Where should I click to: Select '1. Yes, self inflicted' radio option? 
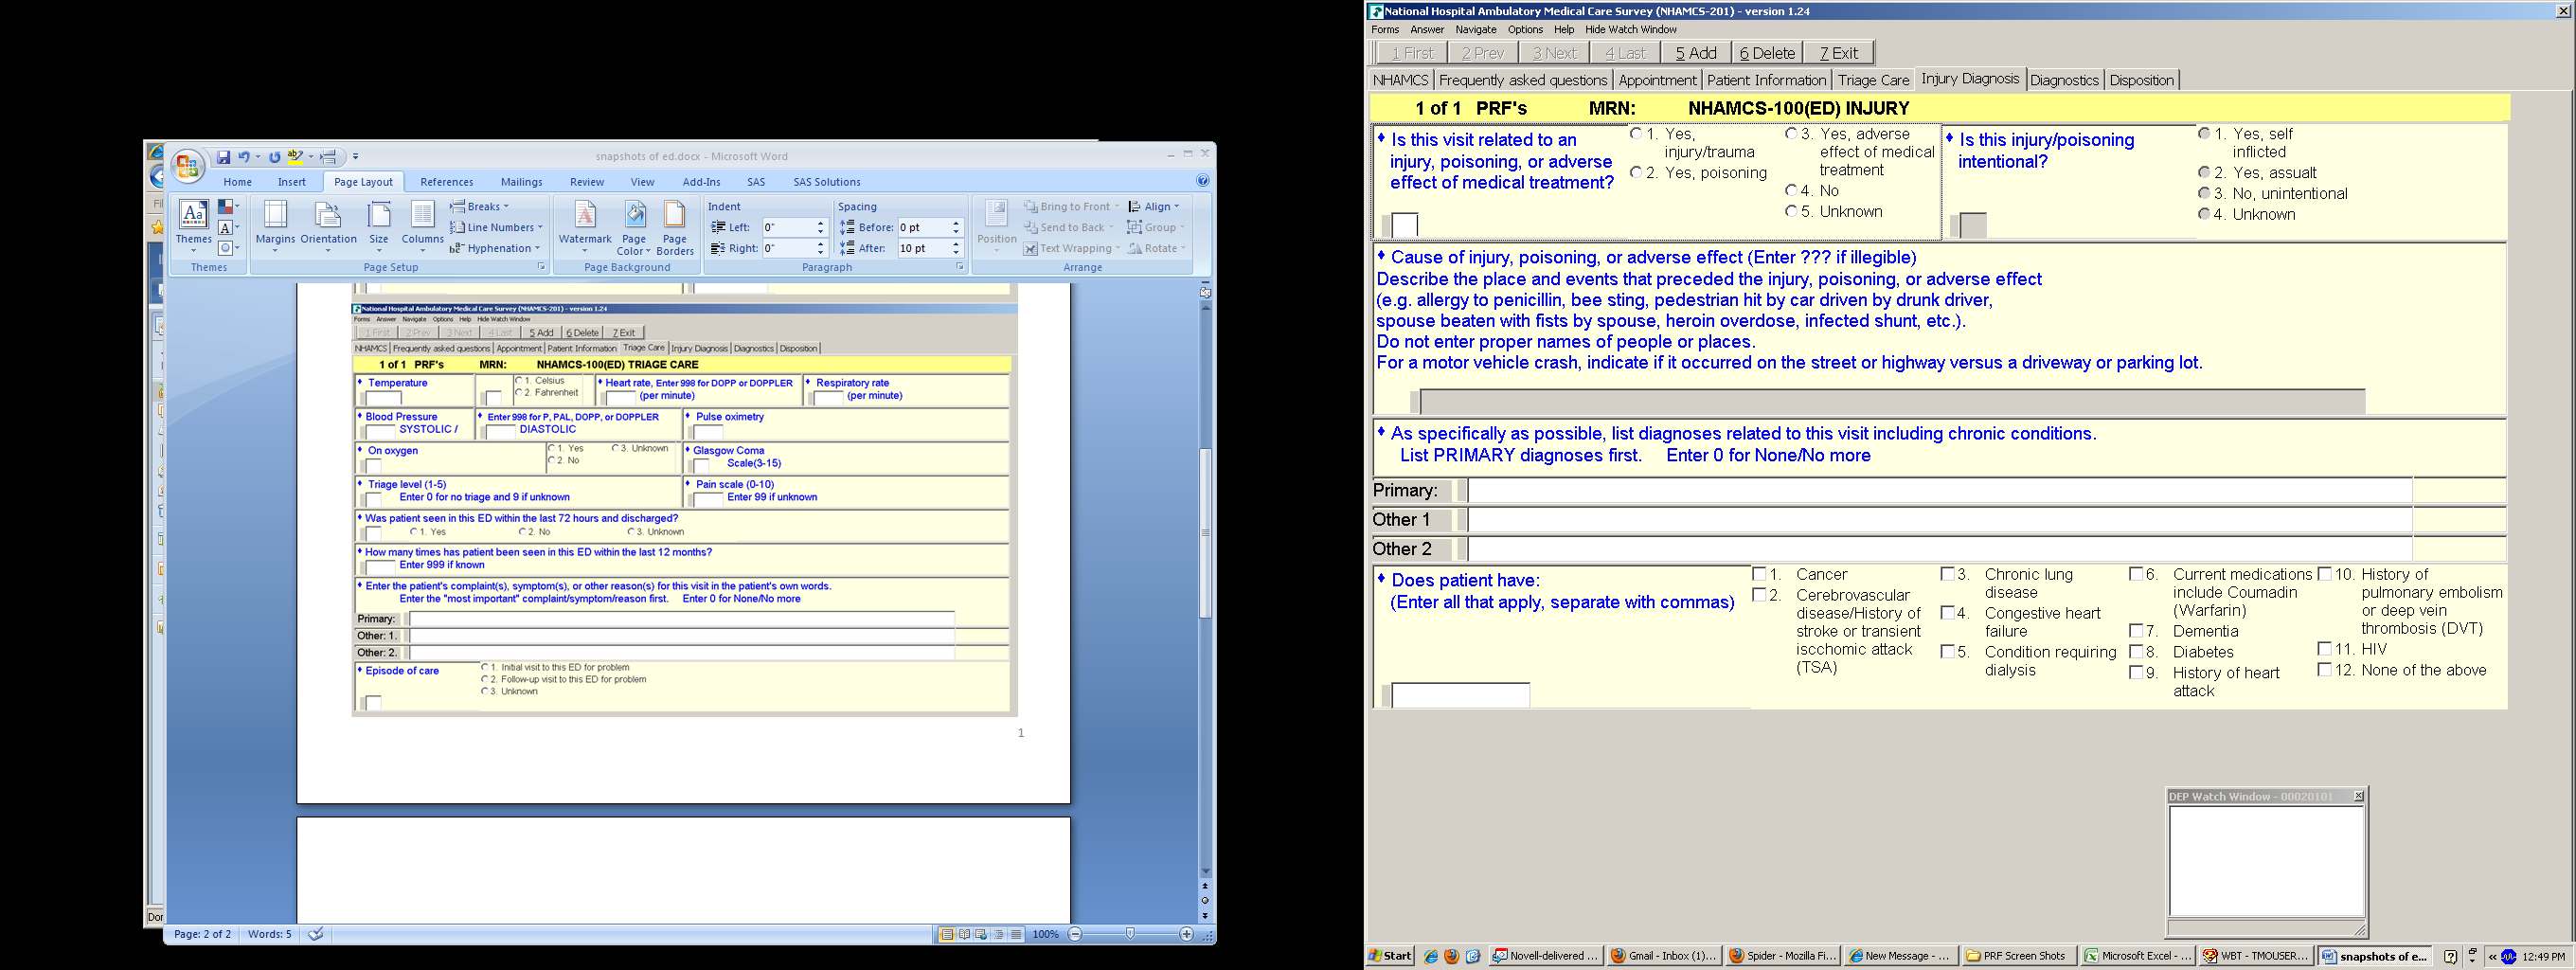point(2204,134)
